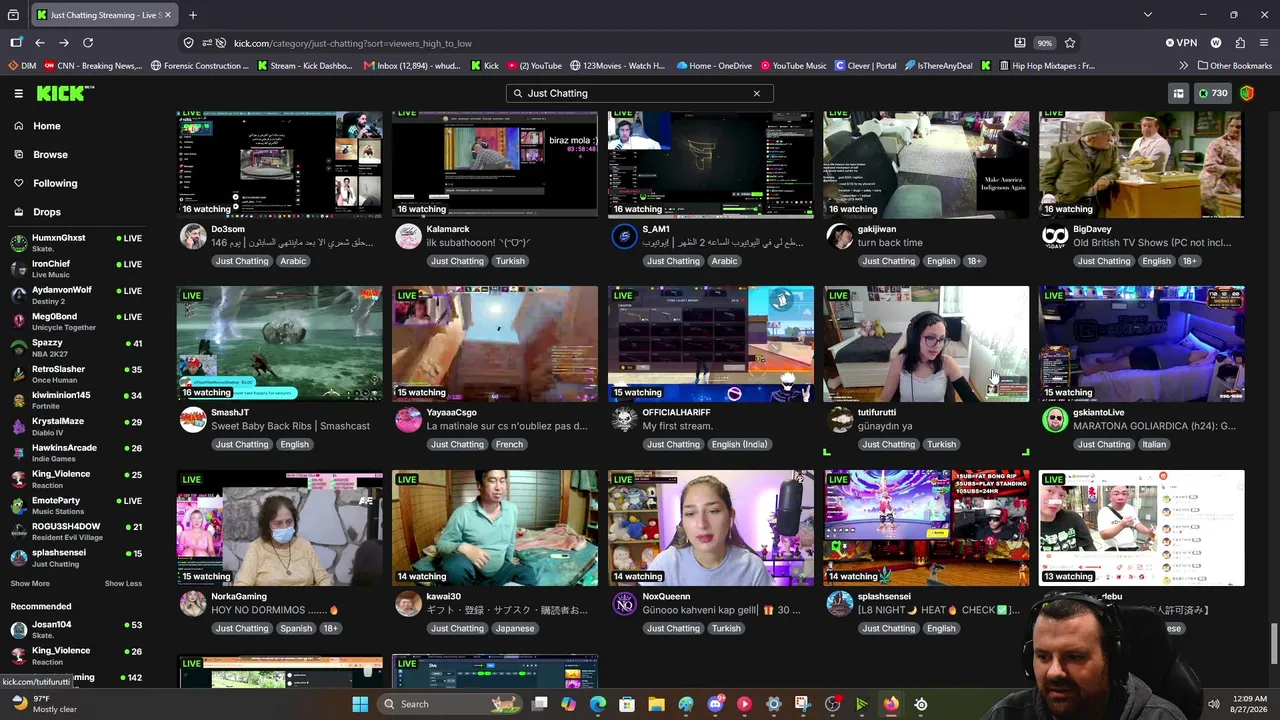Click kawai30 channel avatar
Screen dimensions: 1280x720
point(408,604)
